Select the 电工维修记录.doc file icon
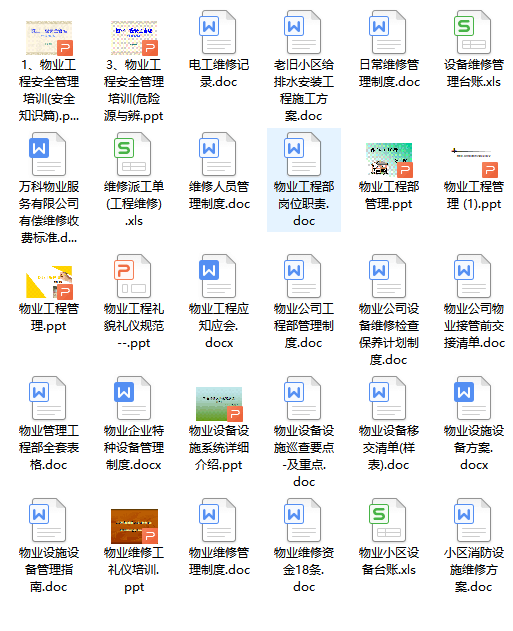 218,33
